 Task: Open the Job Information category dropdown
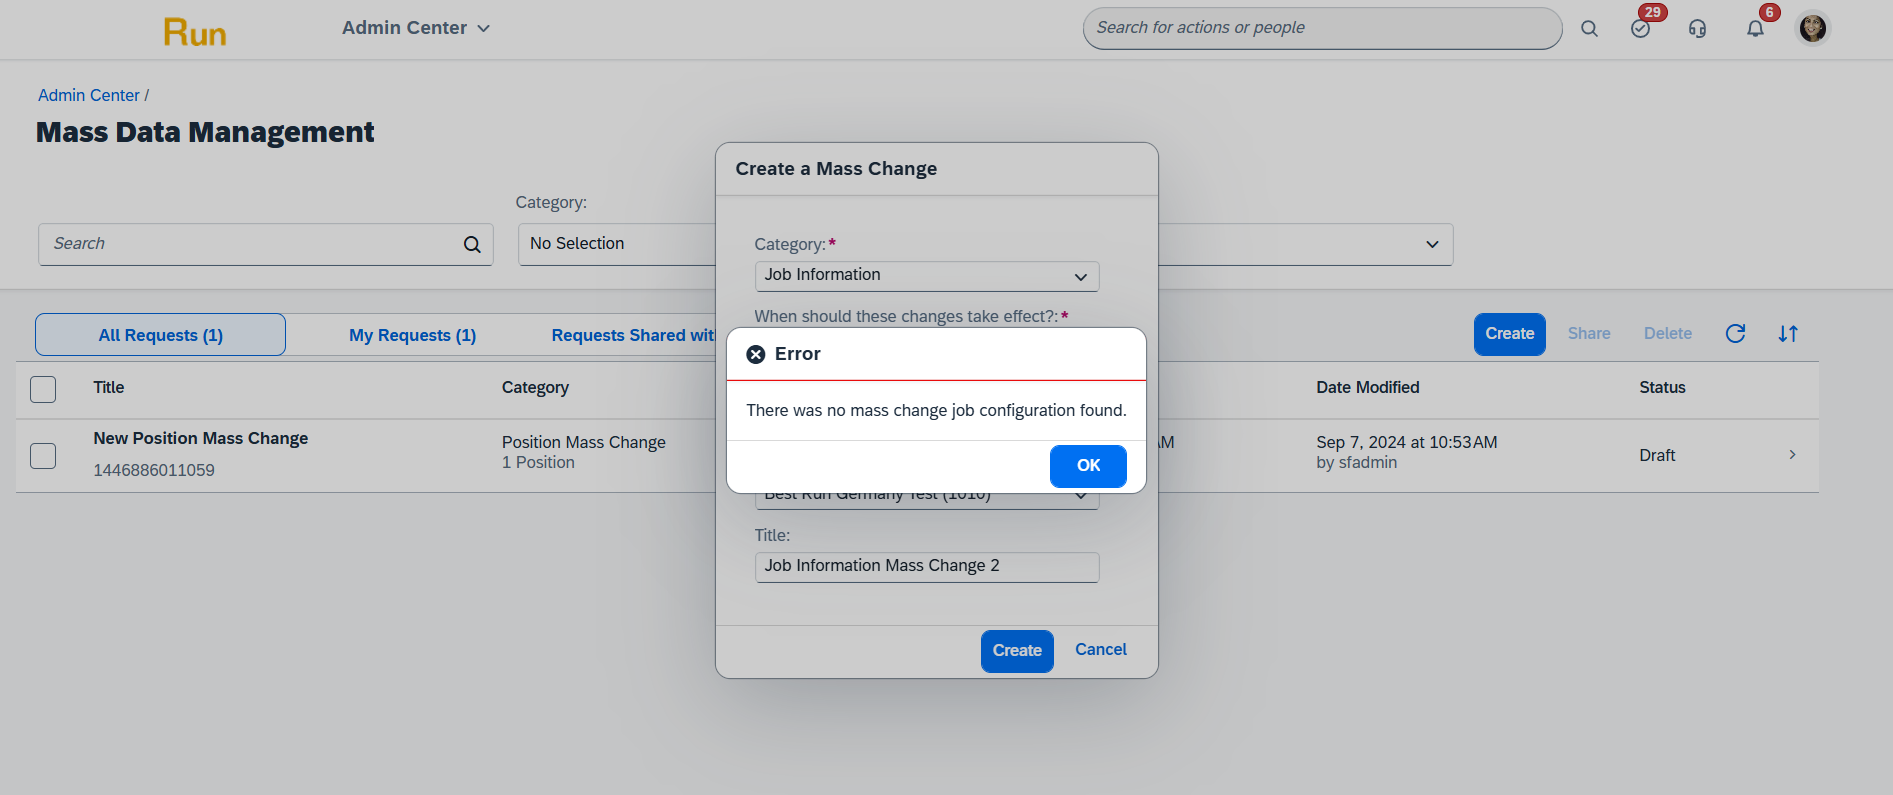click(x=927, y=276)
